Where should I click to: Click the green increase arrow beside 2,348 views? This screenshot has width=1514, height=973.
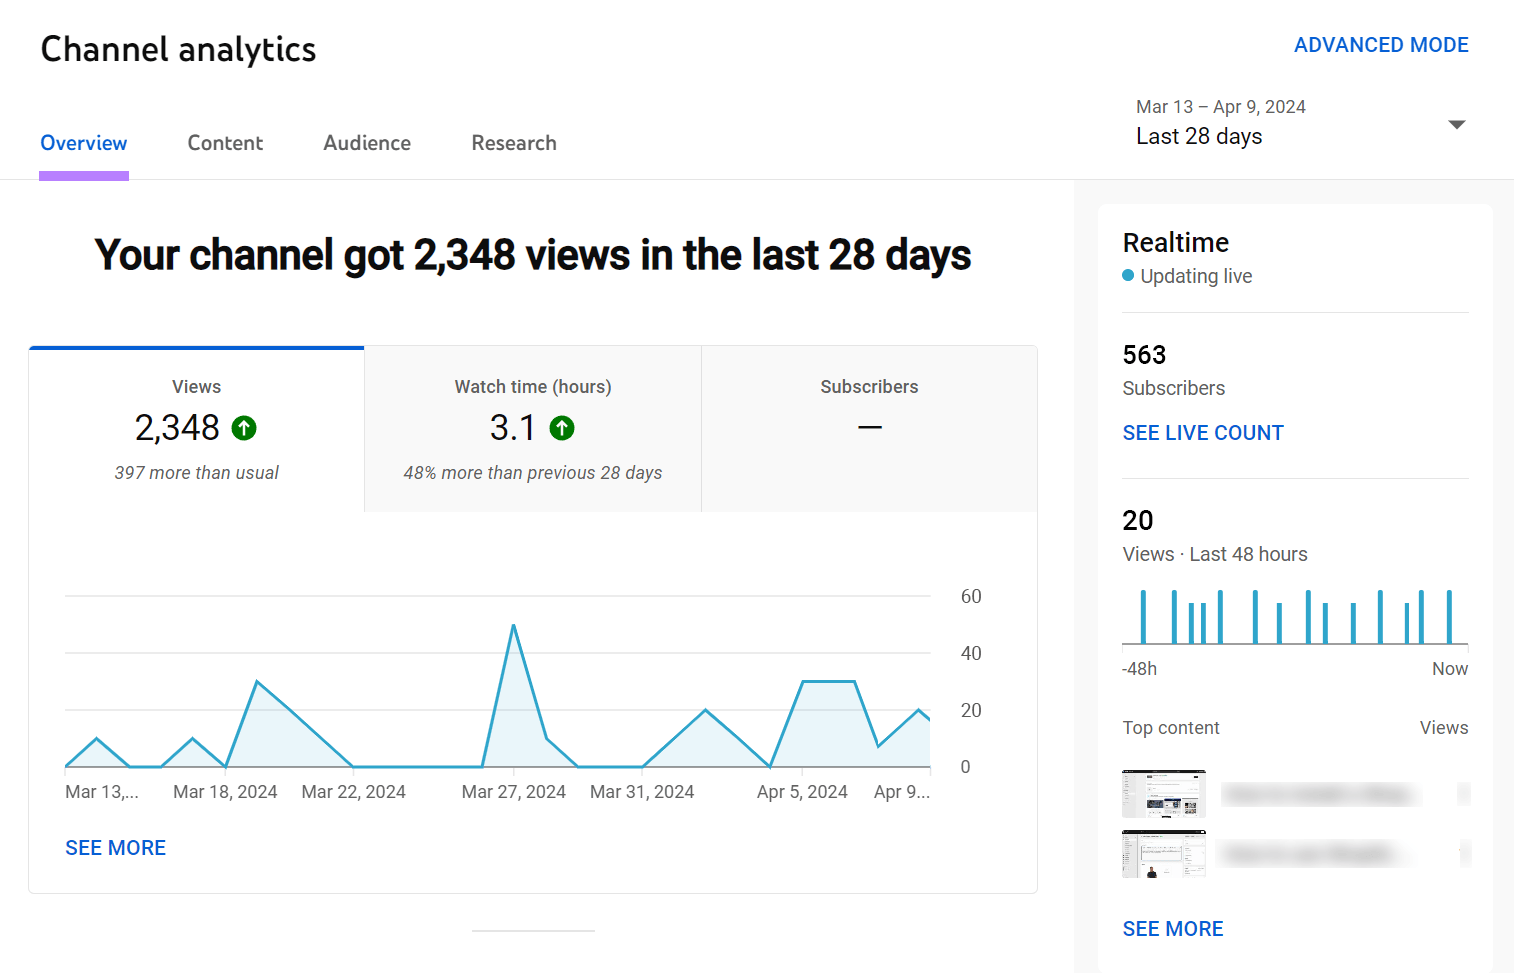[243, 427]
